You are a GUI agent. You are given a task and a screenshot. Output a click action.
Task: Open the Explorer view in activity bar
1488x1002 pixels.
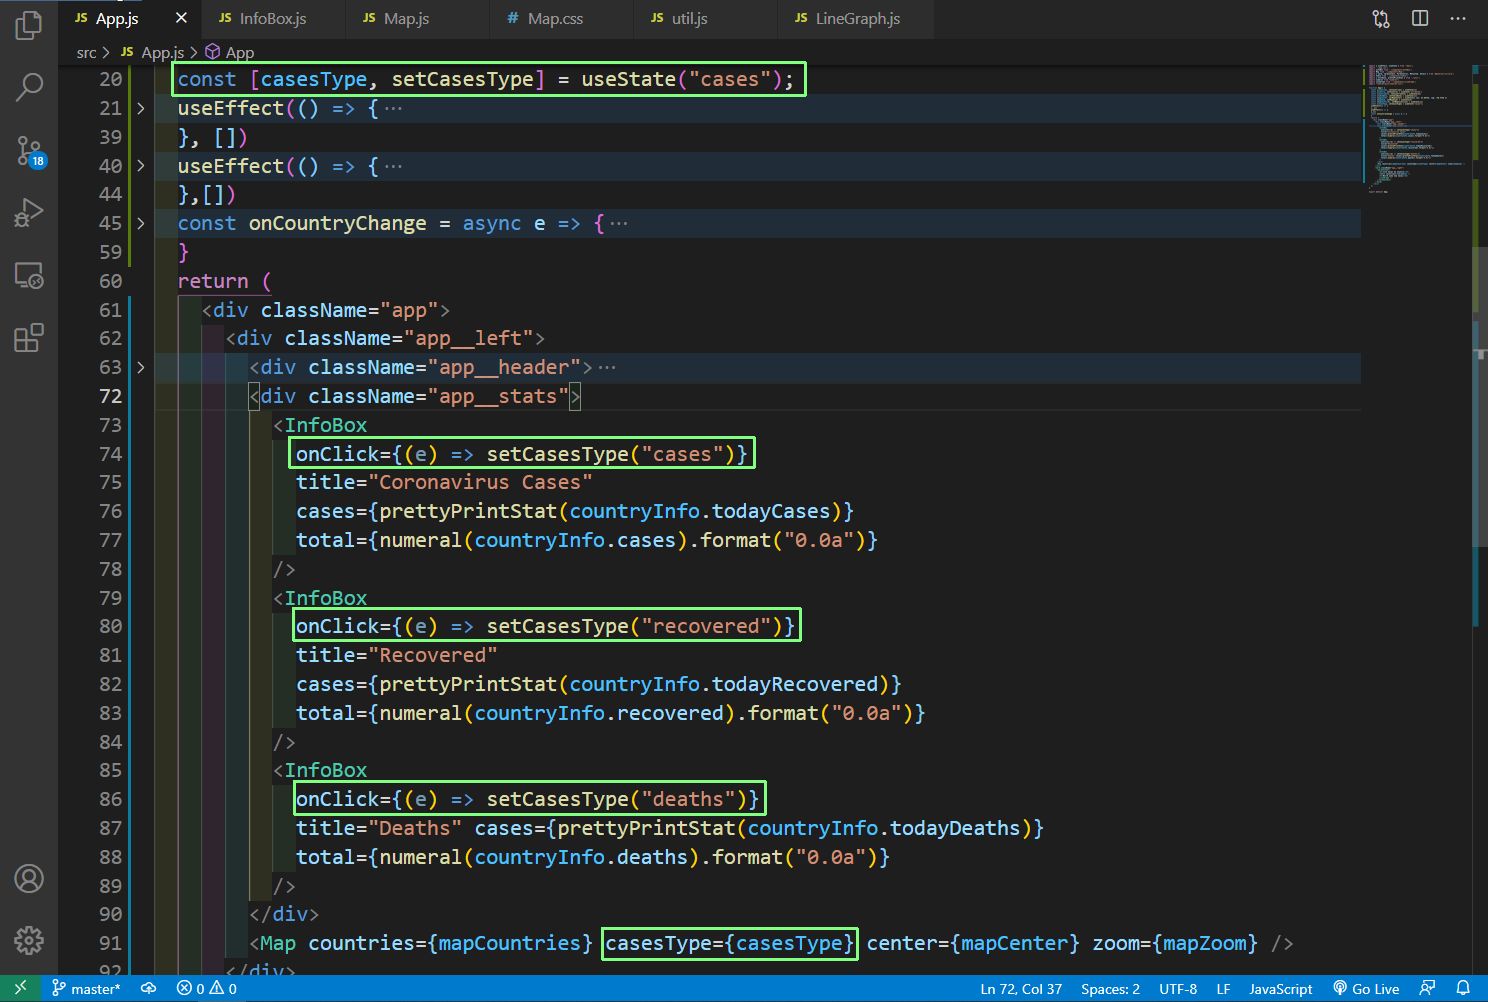point(29,25)
